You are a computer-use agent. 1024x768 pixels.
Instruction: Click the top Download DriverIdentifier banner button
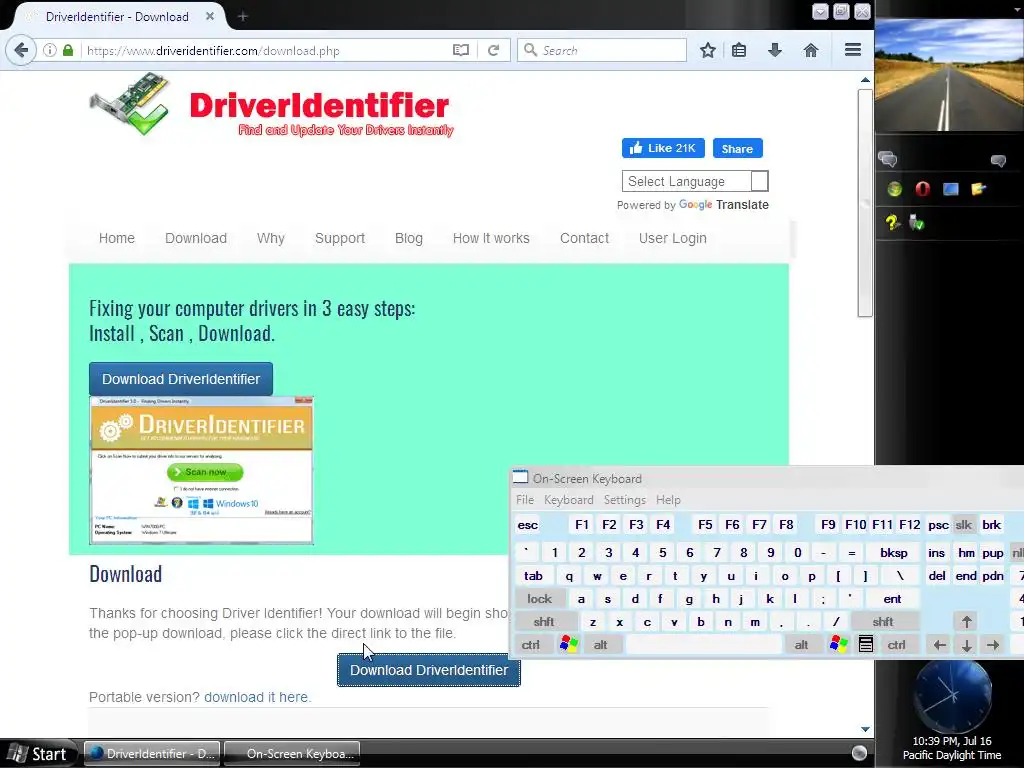[x=181, y=379]
